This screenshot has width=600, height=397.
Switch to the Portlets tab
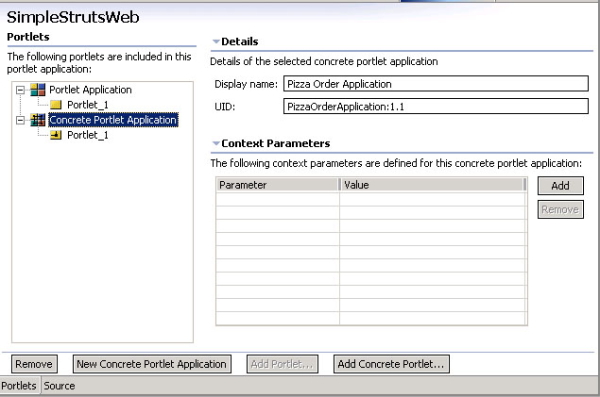pos(19,386)
